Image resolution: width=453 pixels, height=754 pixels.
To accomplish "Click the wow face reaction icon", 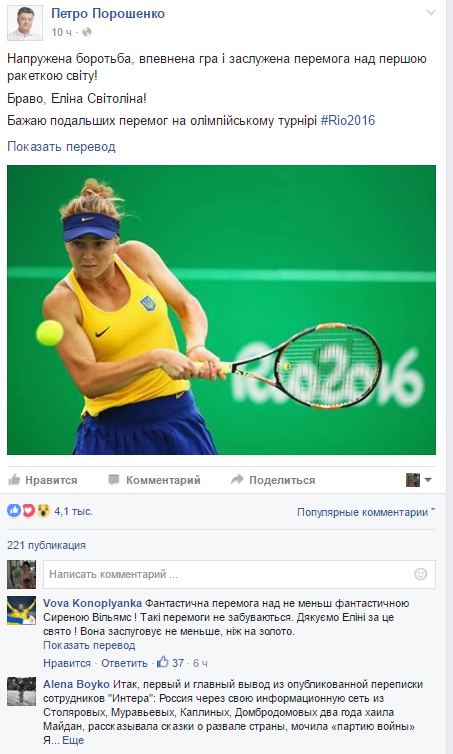I will click(43, 511).
